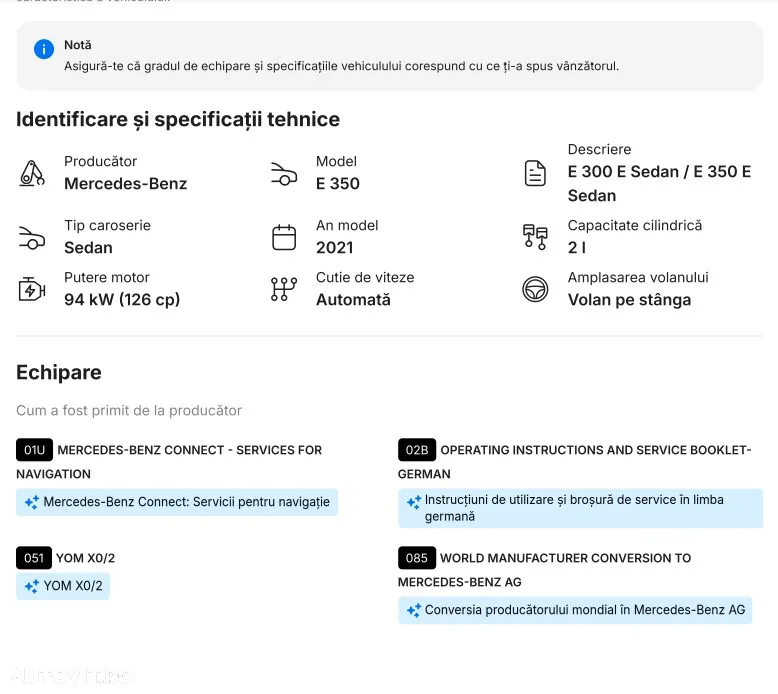Click 'OPERATING INSTRUCTIONS AND SERVICE BOOKLET-GERMAN' text
The width and height of the screenshot is (778, 694).
[575, 462]
